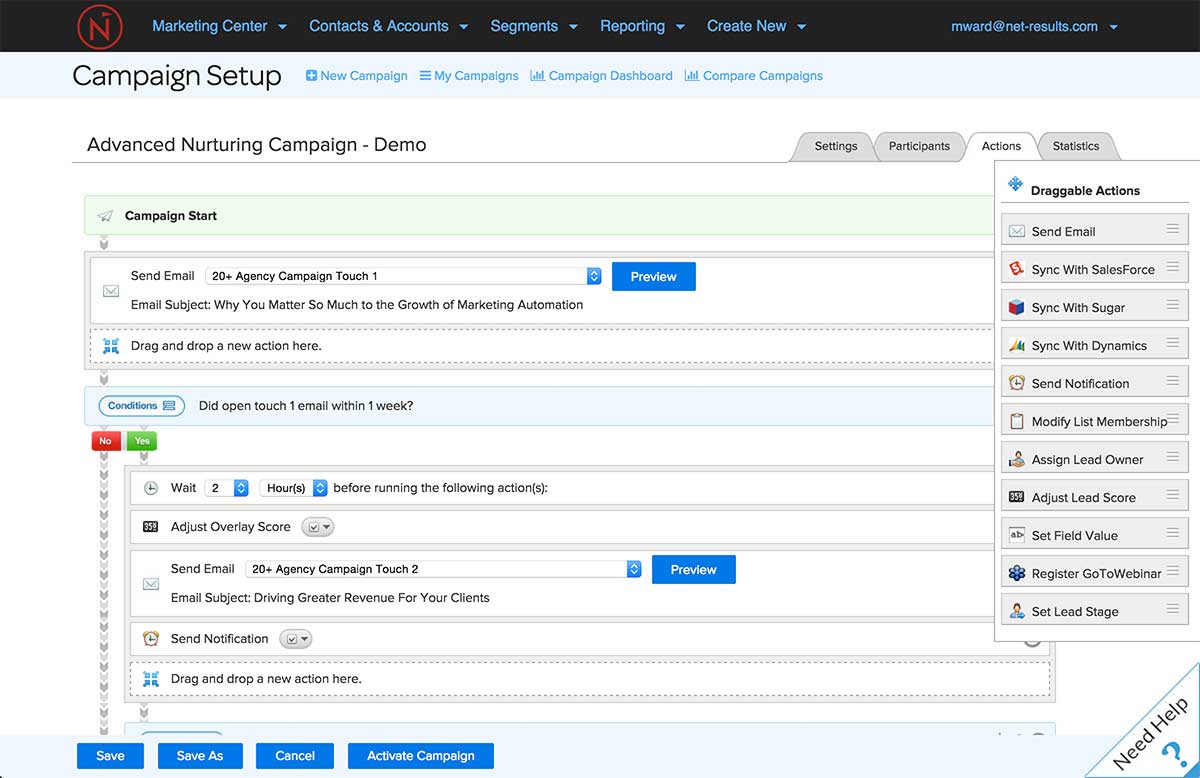Select the green Yes branch
This screenshot has width=1200, height=778.
point(142,441)
